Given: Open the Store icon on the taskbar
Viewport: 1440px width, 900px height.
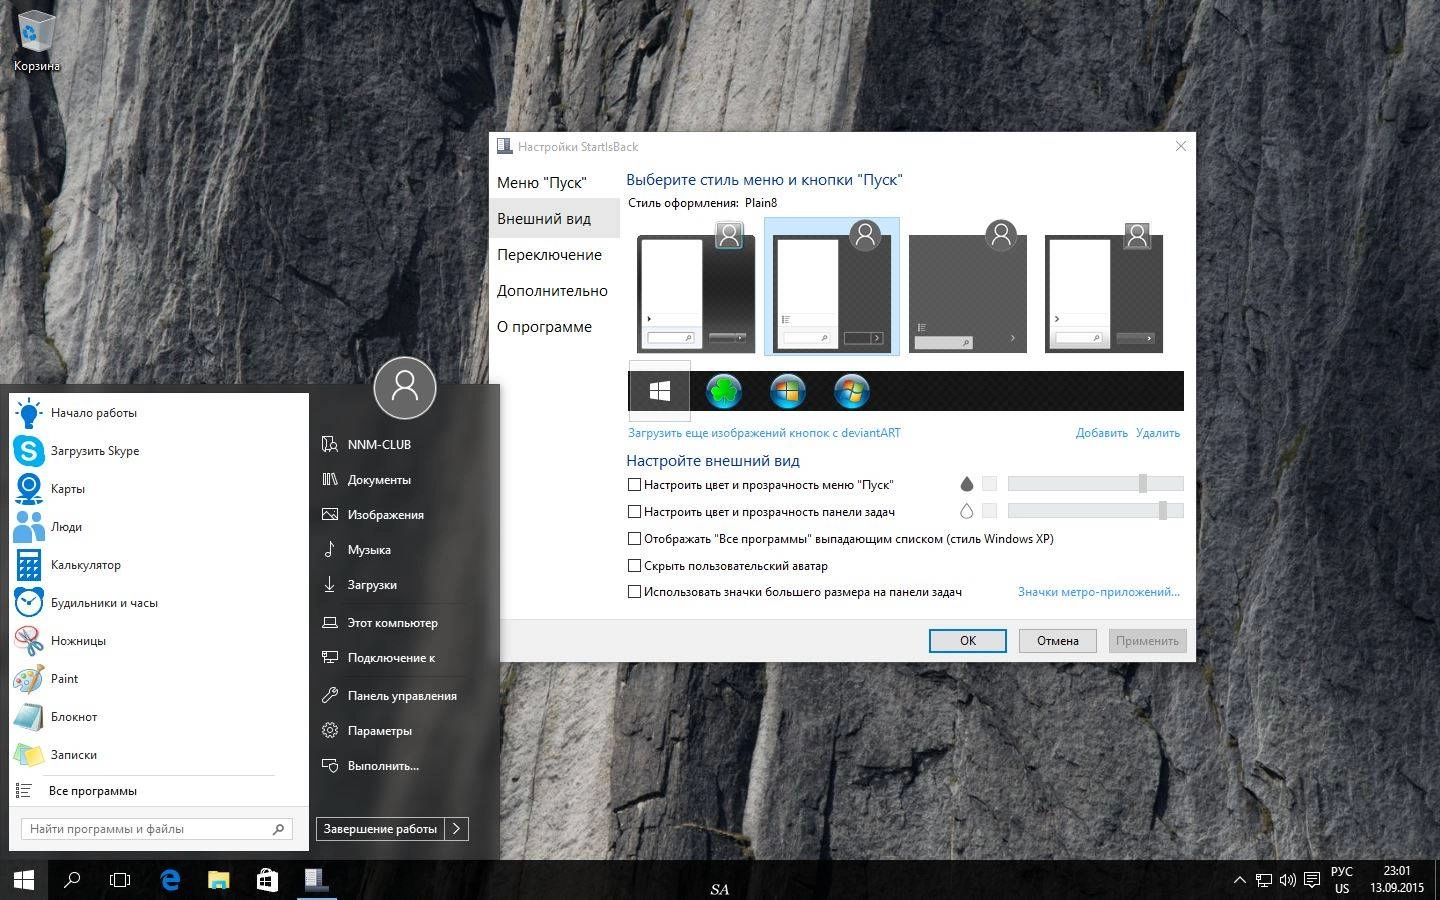Looking at the screenshot, I should coord(267,880).
